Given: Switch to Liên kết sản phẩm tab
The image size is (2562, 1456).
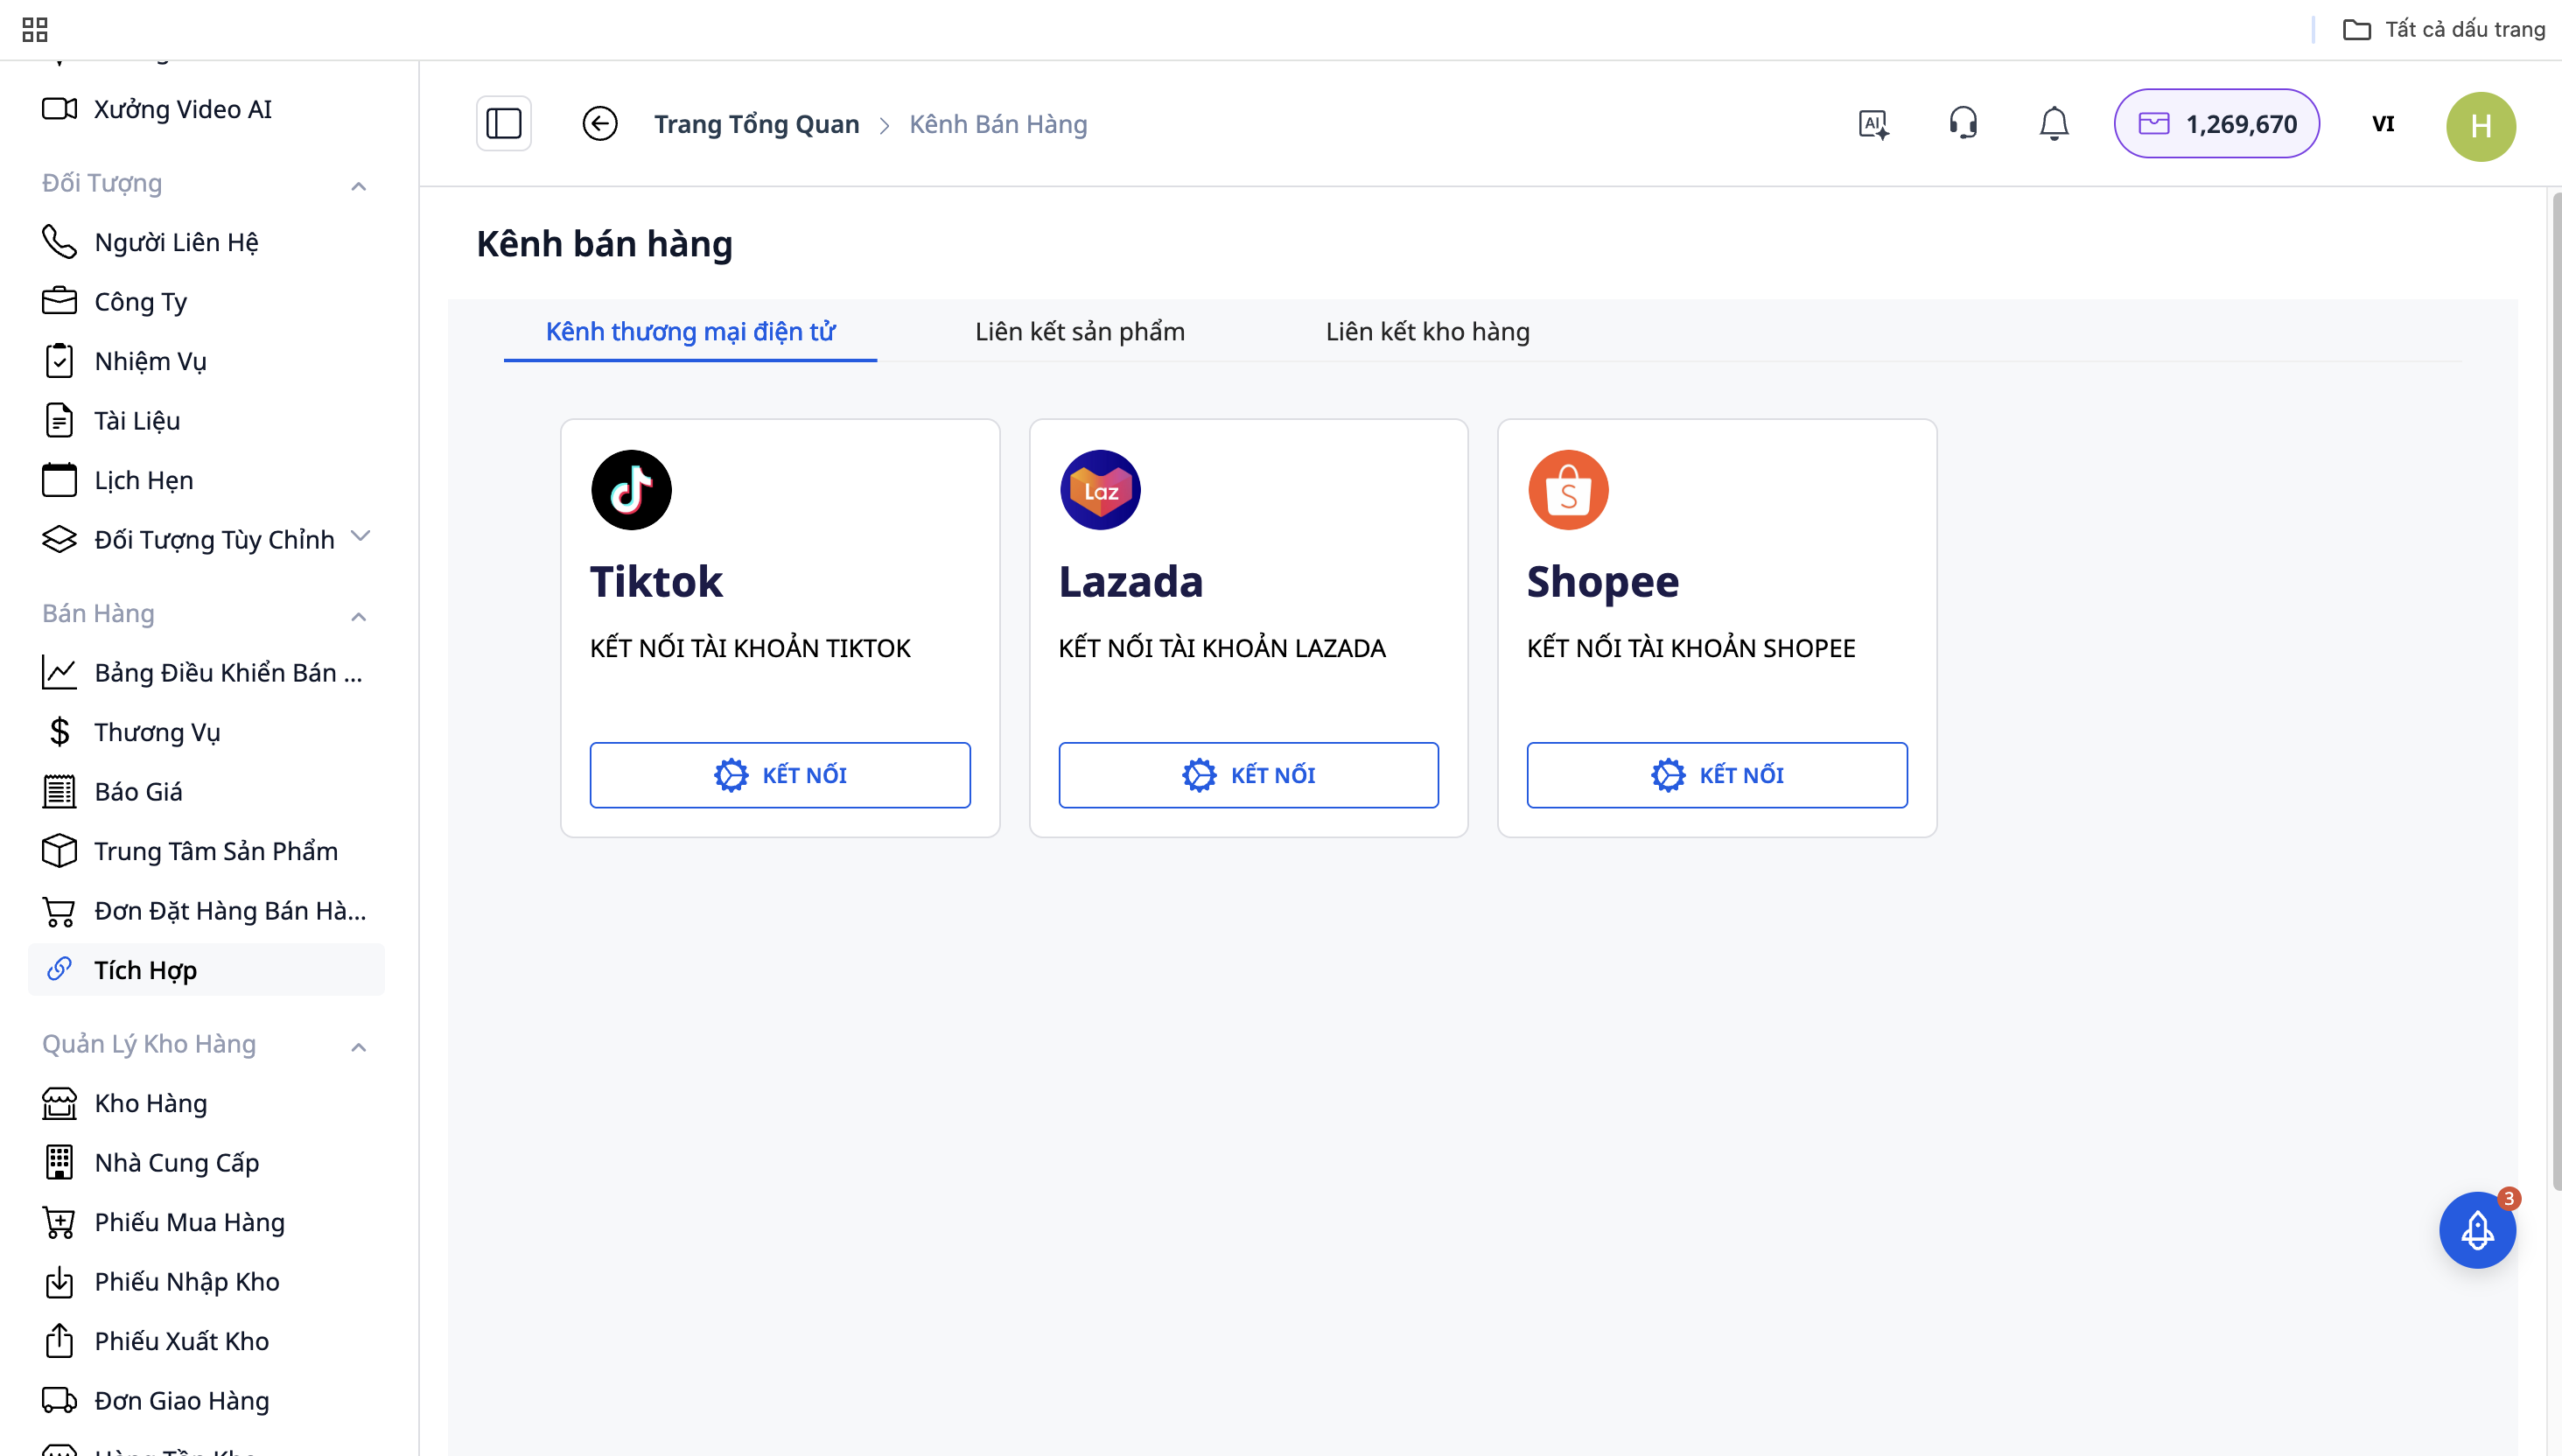Looking at the screenshot, I should tap(1079, 332).
